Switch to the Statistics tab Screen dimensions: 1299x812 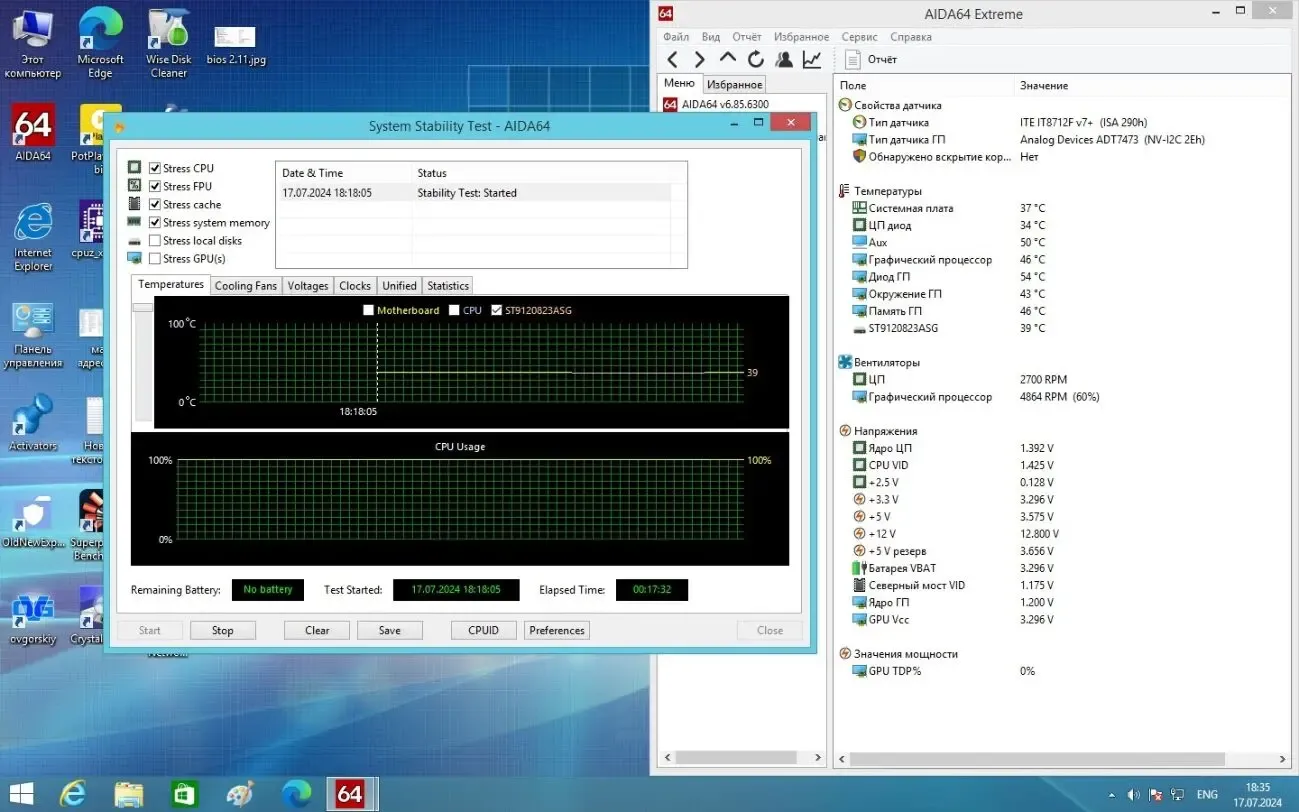coord(447,285)
